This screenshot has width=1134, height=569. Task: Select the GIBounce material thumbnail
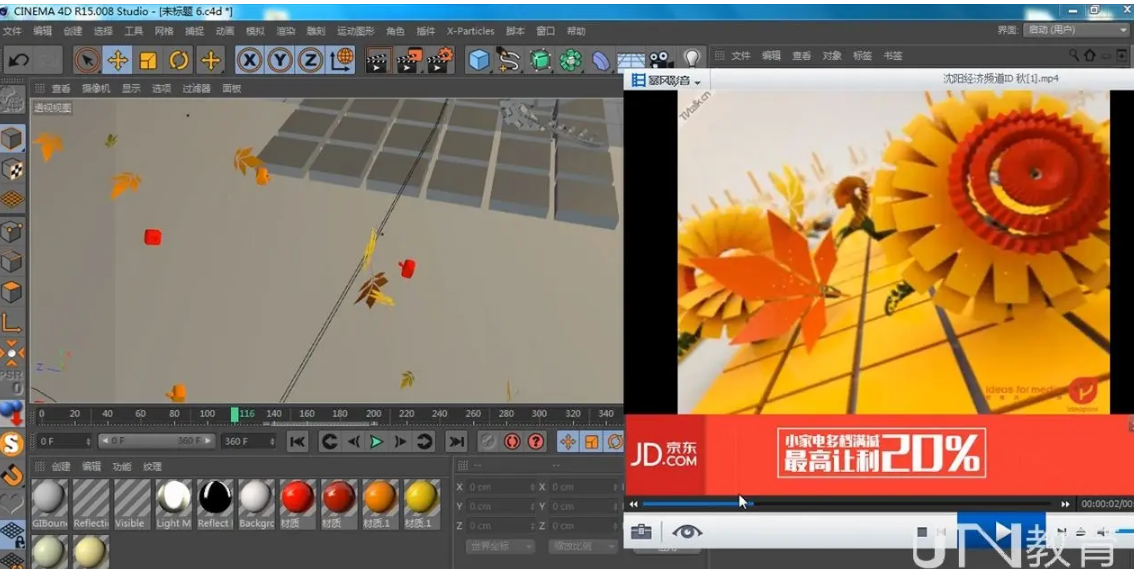pyautogui.click(x=50, y=504)
